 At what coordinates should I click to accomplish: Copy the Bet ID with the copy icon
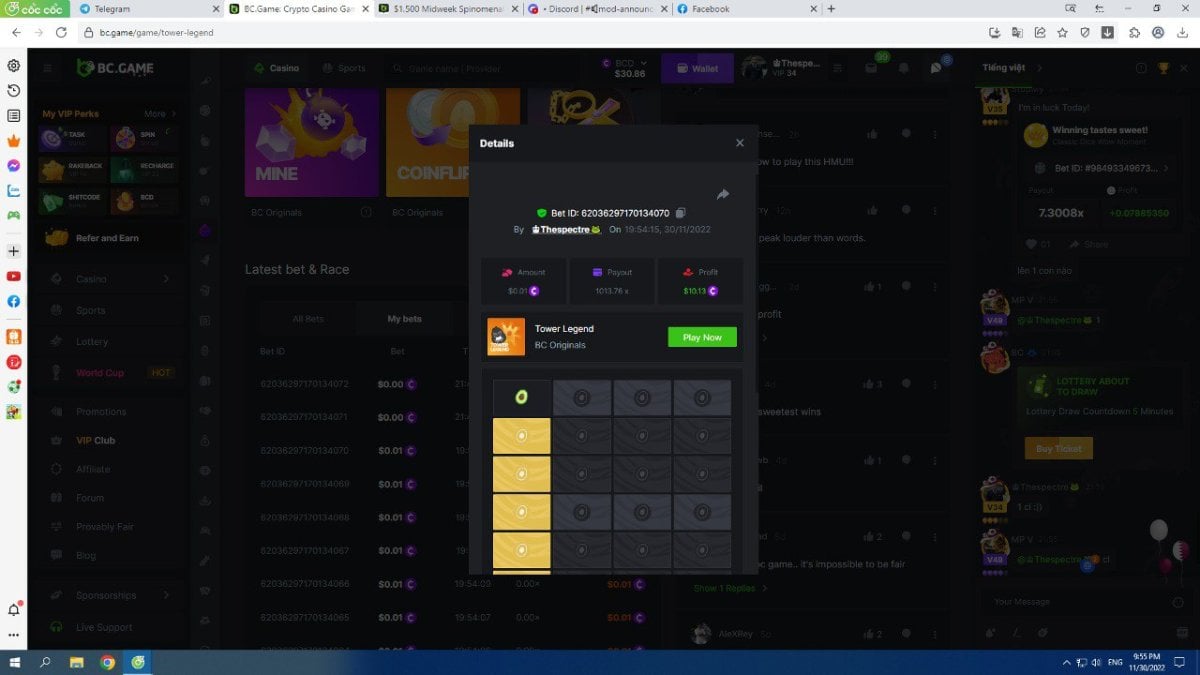coord(680,213)
